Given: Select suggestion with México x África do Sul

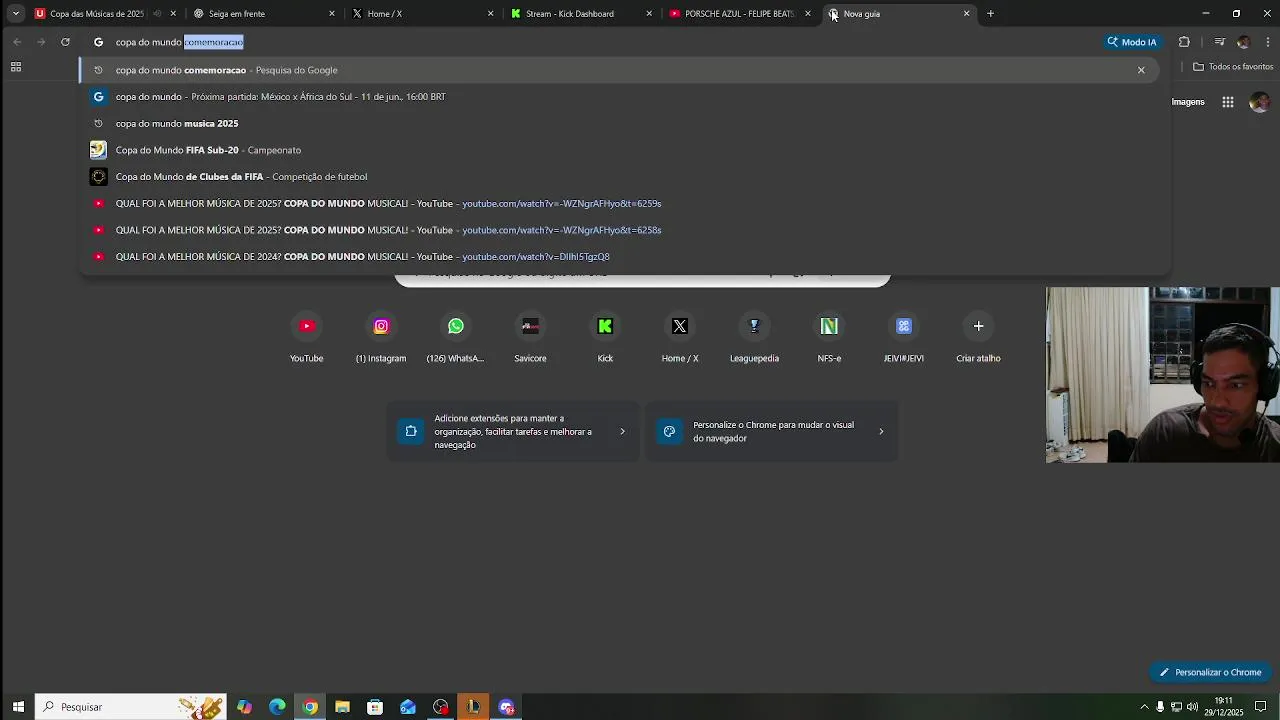Looking at the screenshot, I should [x=620, y=97].
